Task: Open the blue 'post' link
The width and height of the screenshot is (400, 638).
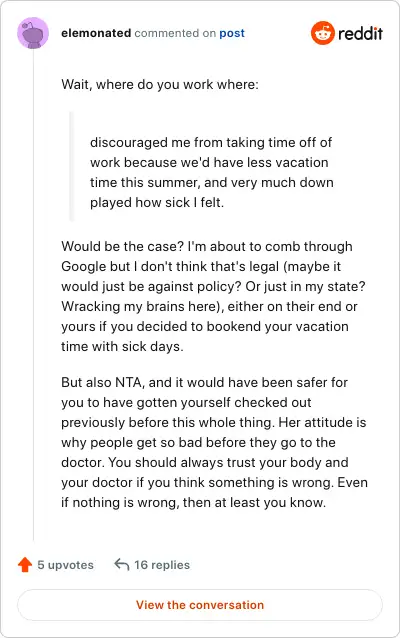Action: pos(232,33)
